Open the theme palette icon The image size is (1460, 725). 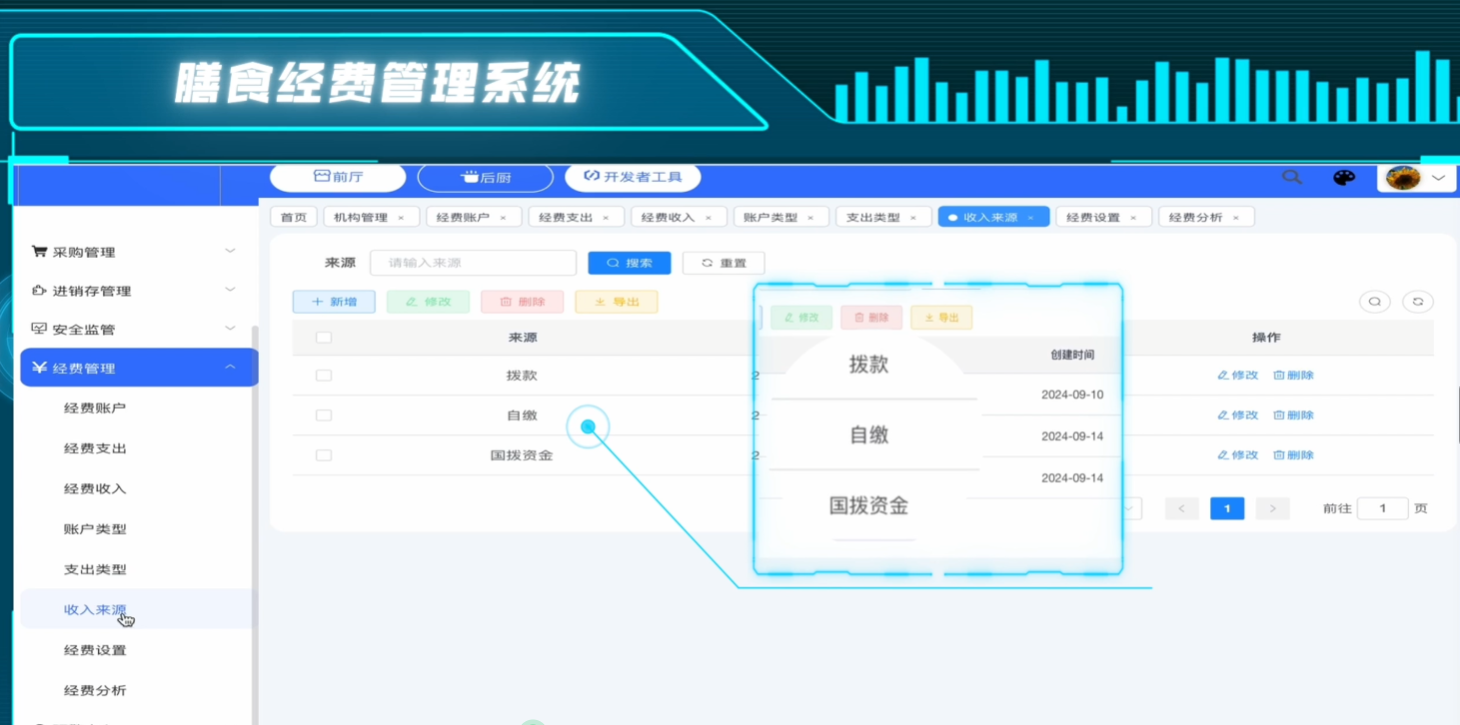click(x=1344, y=177)
